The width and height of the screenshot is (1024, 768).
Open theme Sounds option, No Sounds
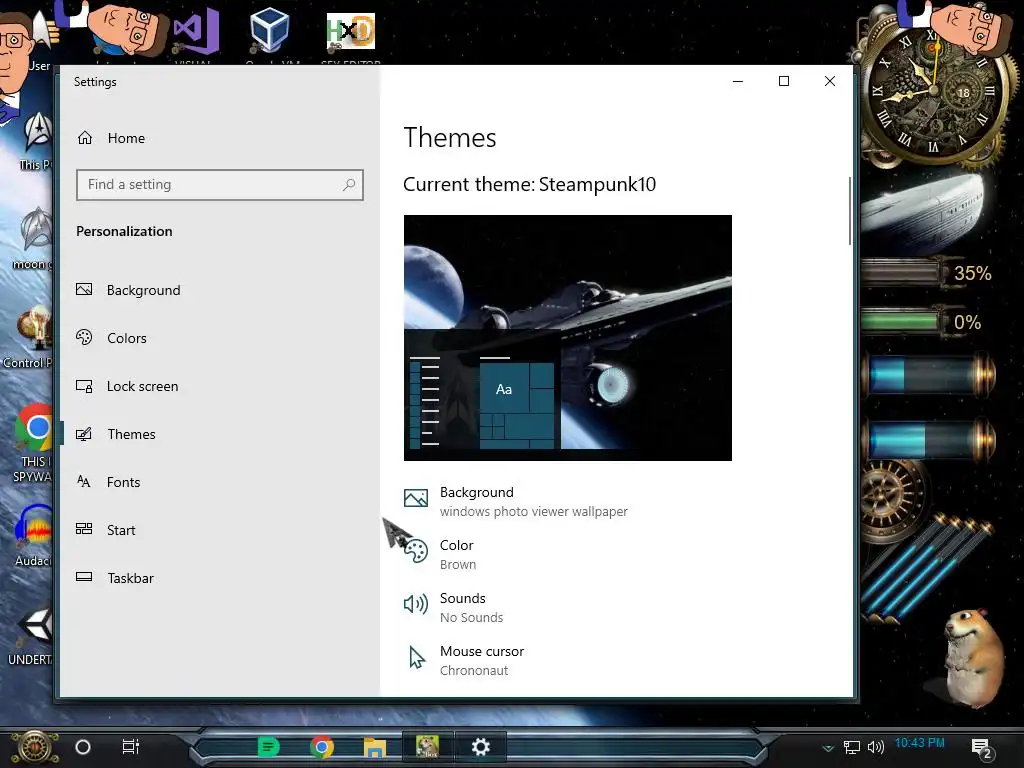click(x=454, y=607)
